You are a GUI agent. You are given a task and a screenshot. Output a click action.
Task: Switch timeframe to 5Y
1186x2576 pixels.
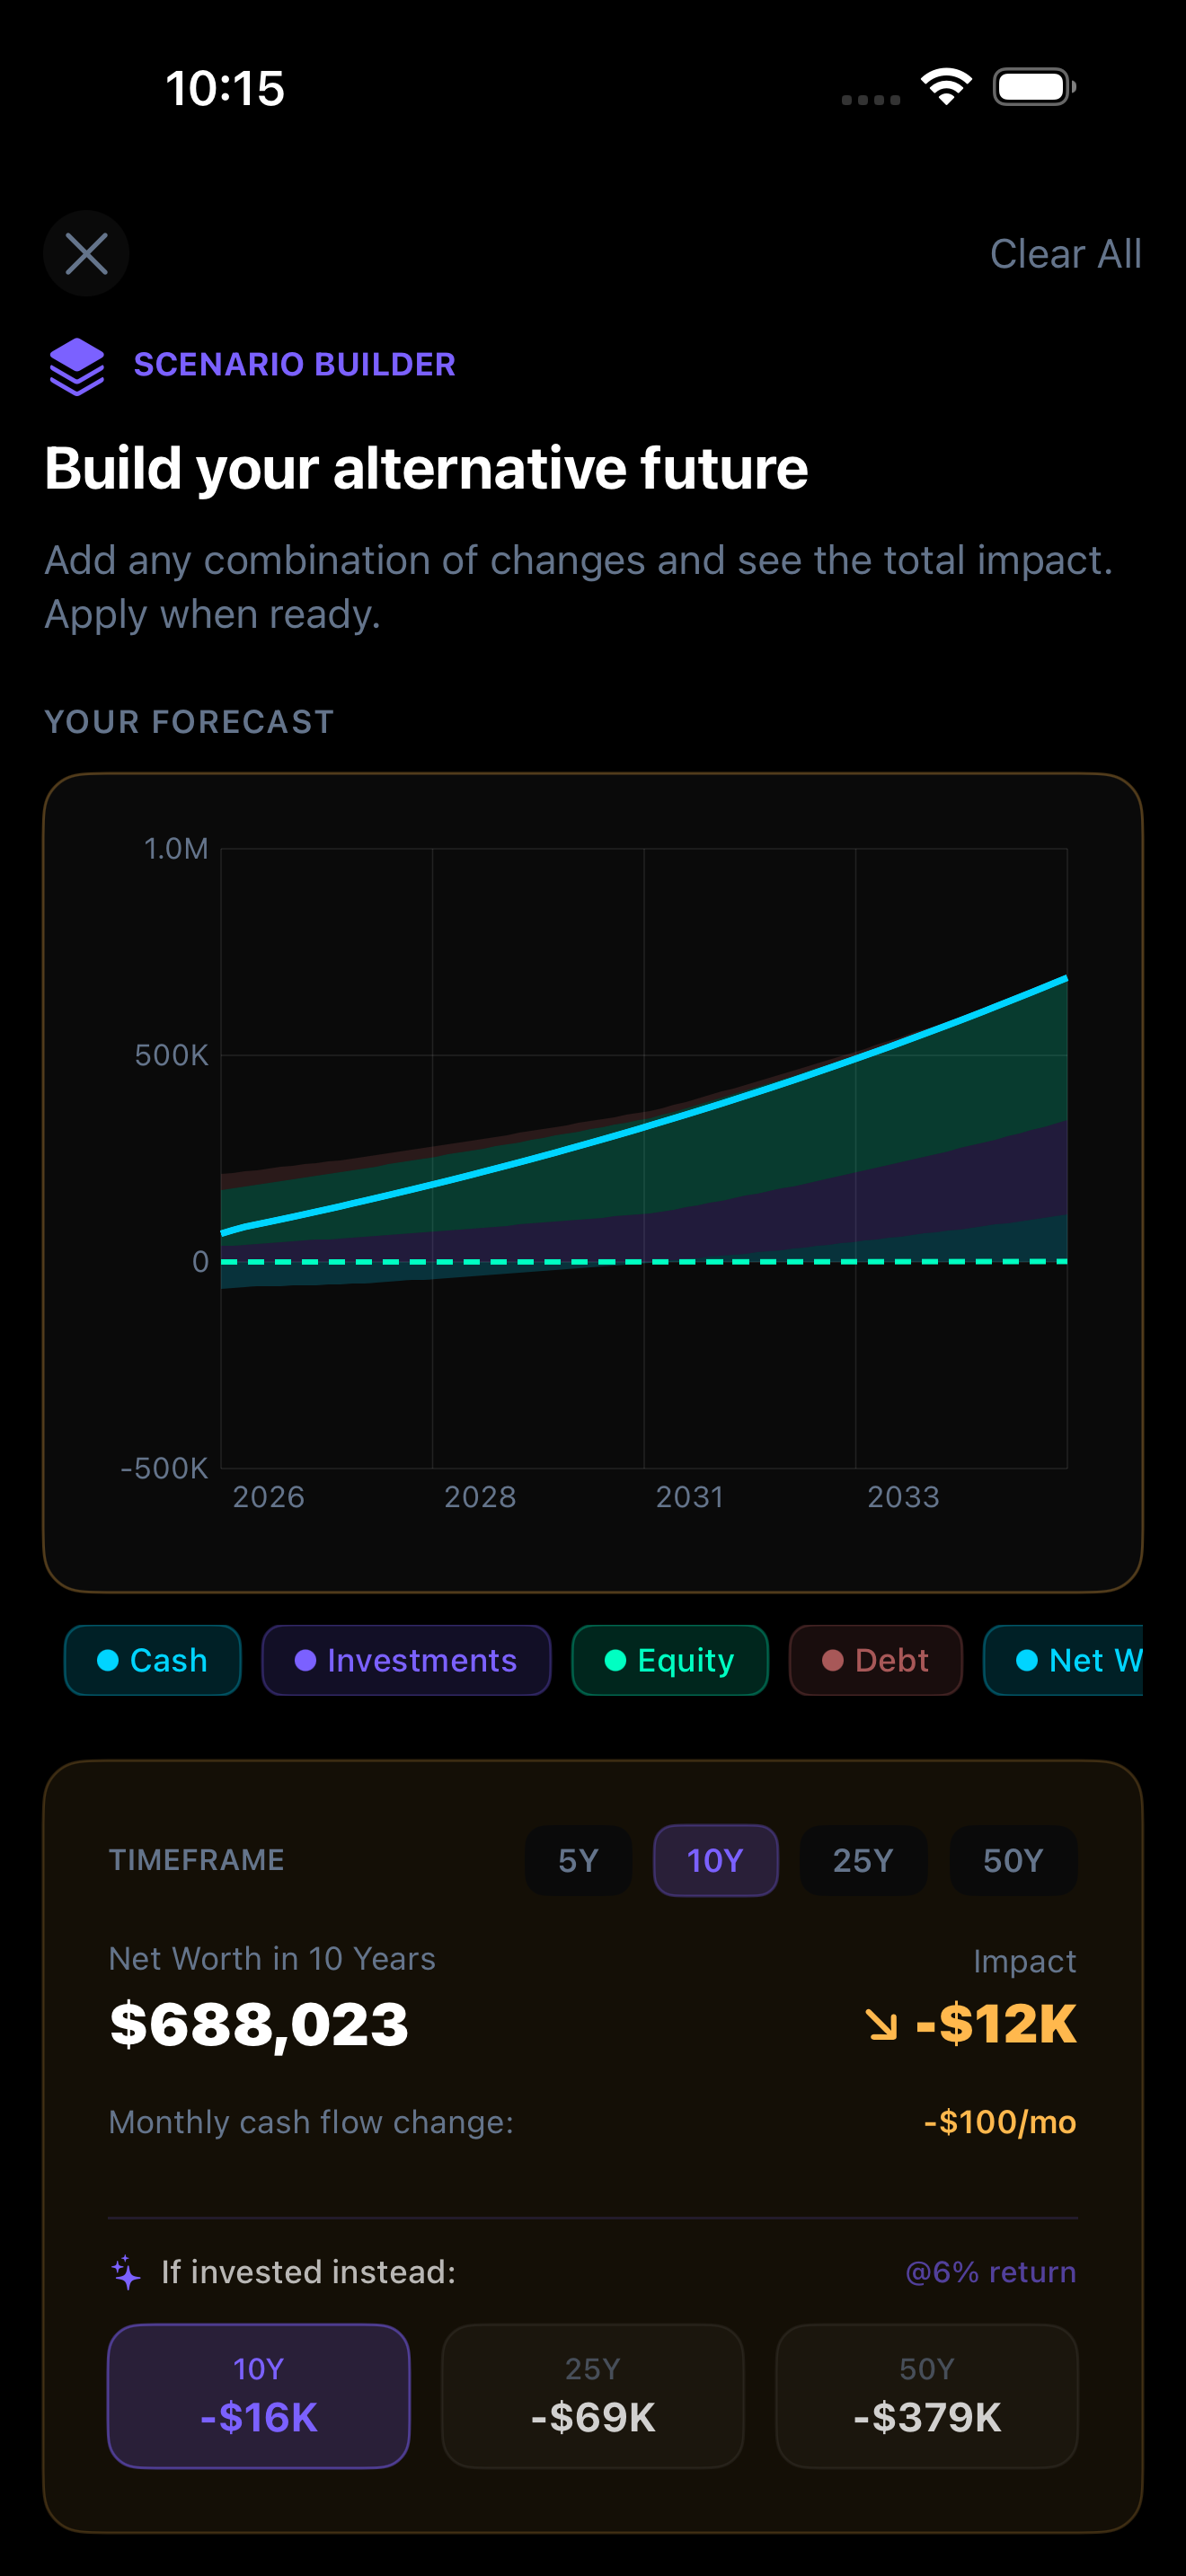pyautogui.click(x=578, y=1861)
